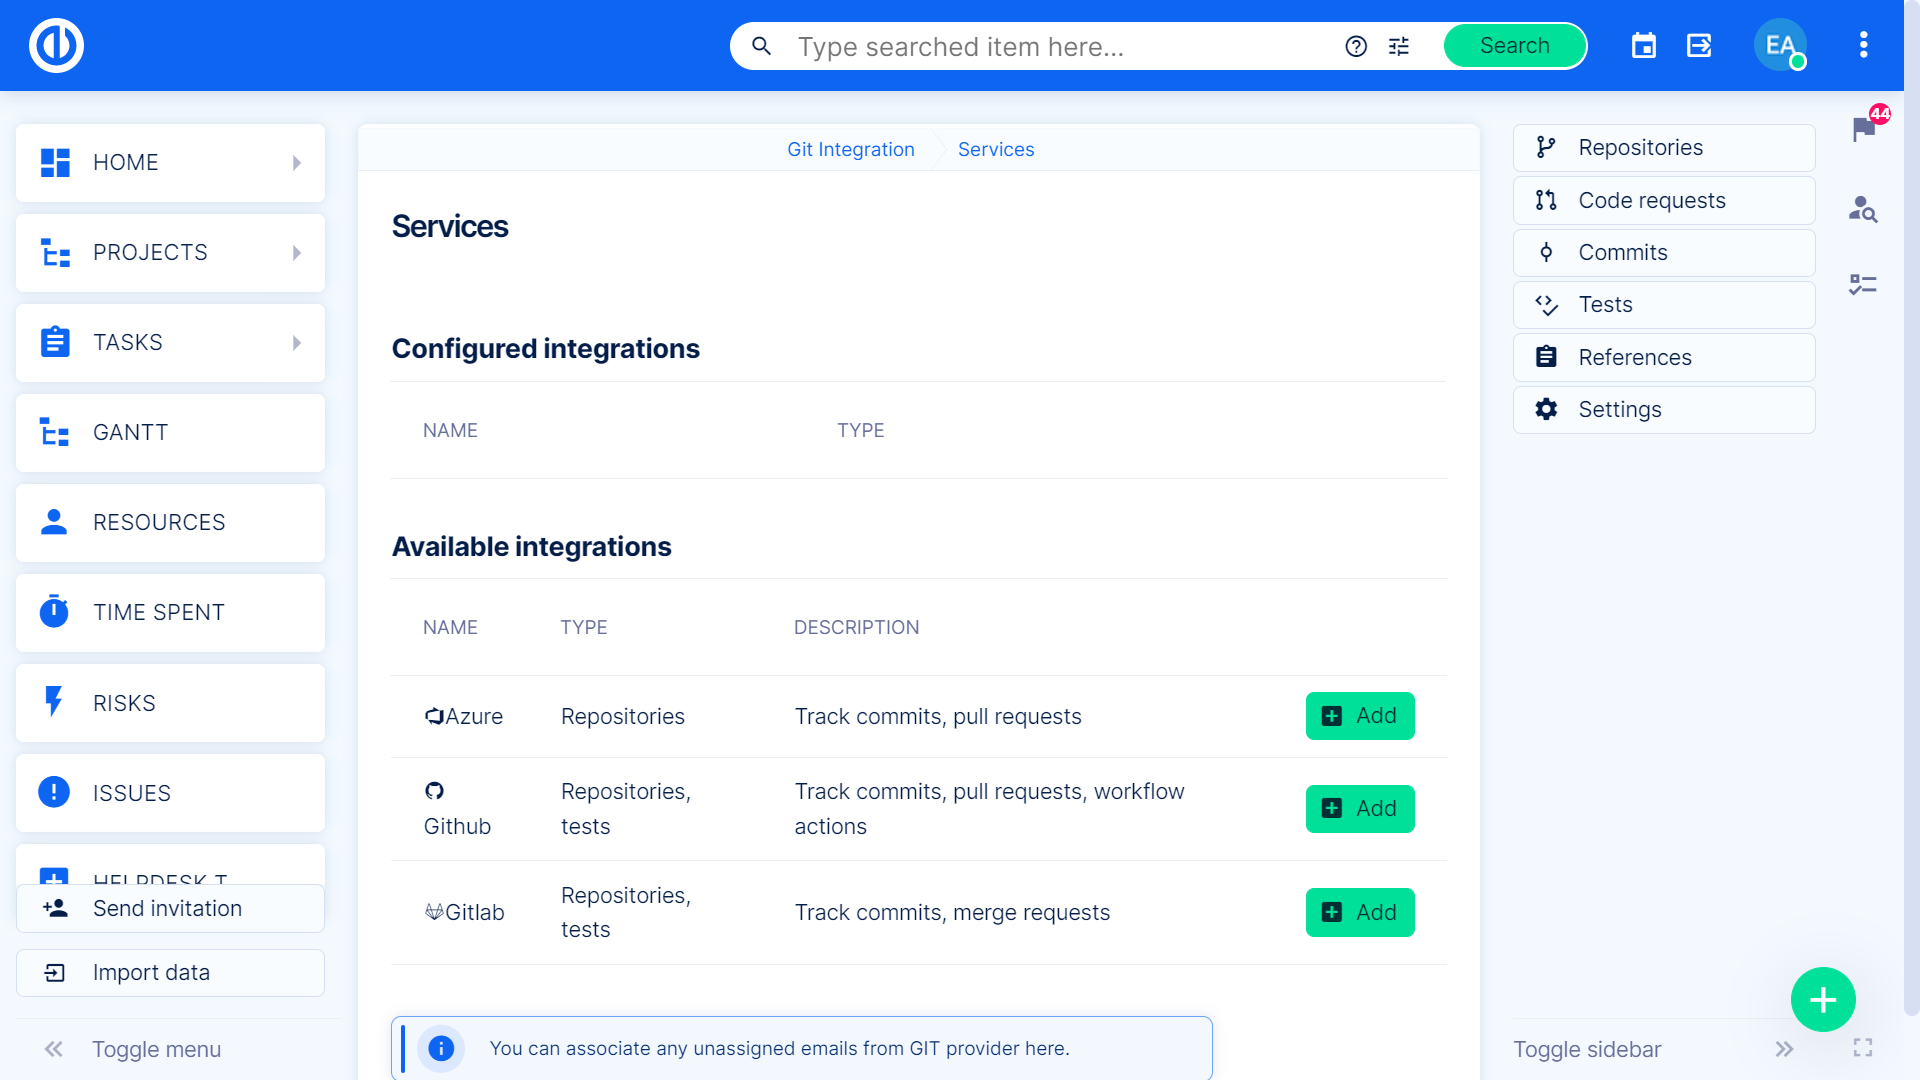Click the green plus floating button

[1822, 999]
